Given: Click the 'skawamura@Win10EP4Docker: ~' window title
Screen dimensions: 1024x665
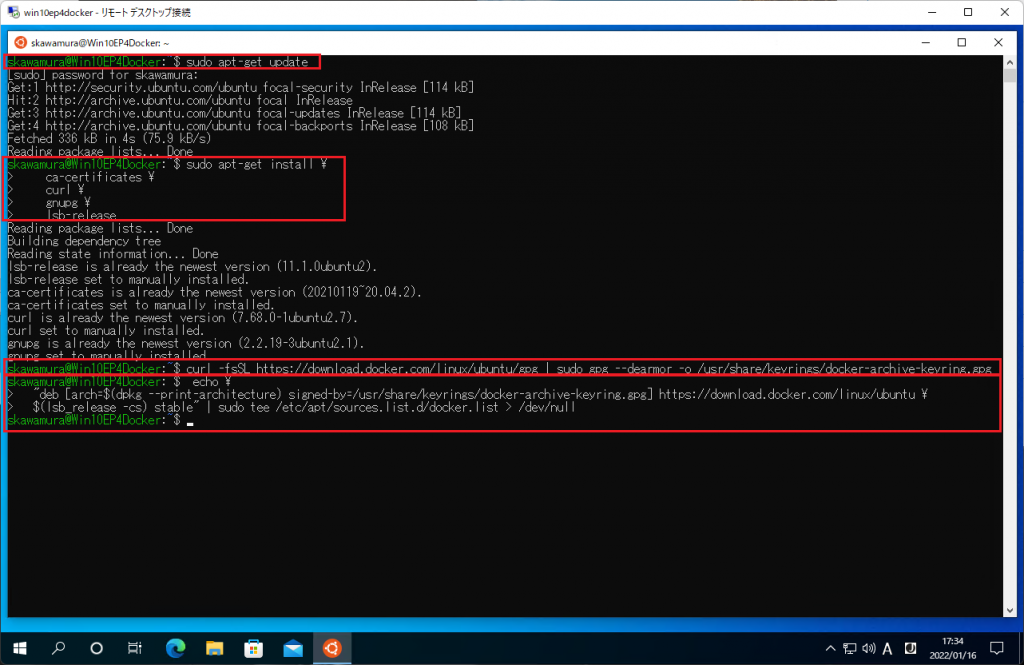Looking at the screenshot, I should 100,43.
